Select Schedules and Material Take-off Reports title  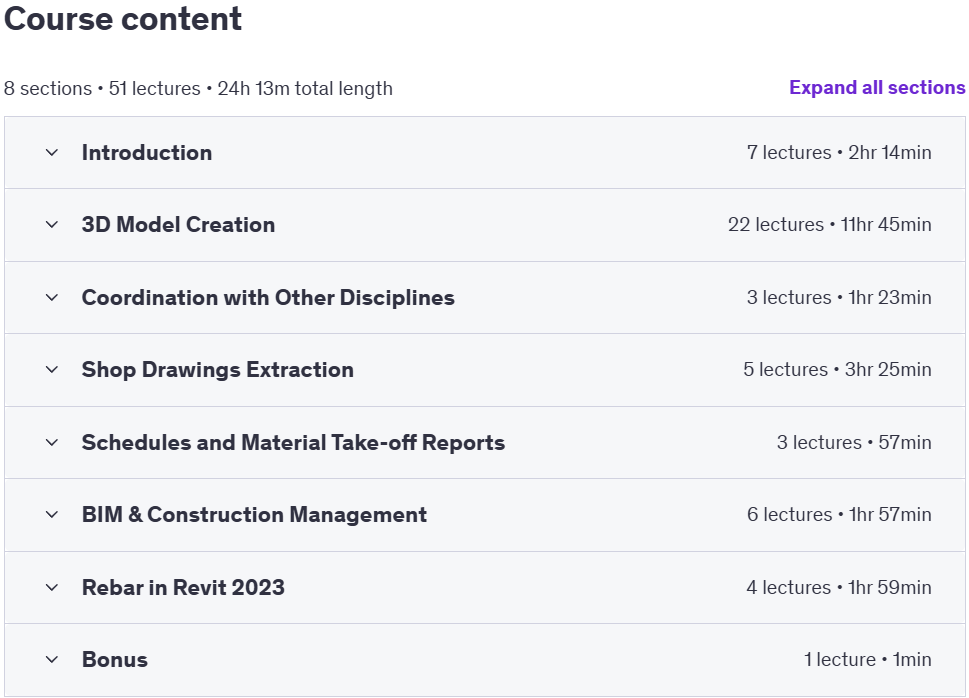click(x=294, y=443)
